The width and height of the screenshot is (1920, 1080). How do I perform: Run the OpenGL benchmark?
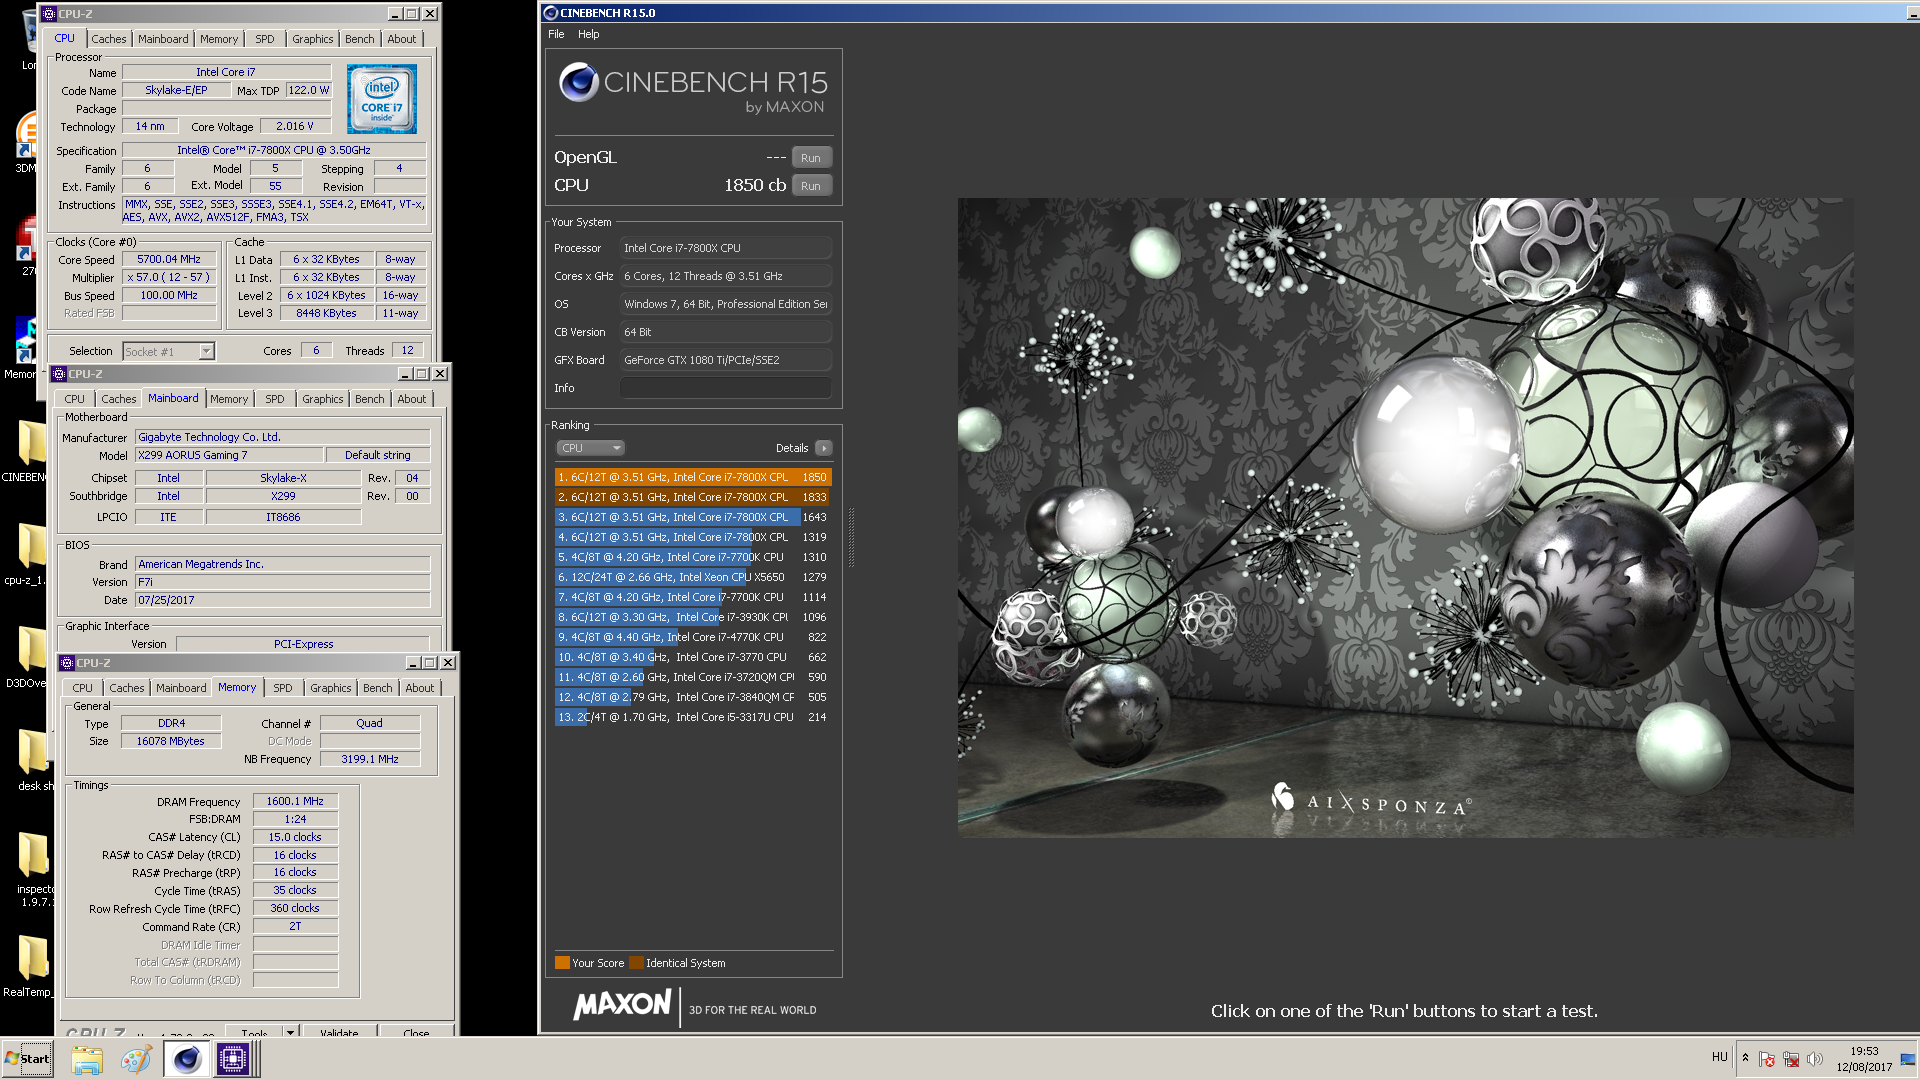(811, 158)
